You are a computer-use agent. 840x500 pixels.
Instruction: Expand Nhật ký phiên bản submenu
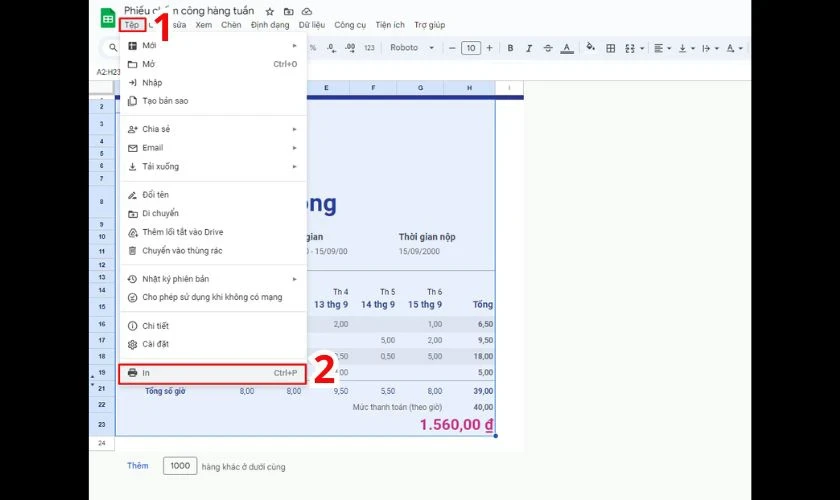pos(213,279)
